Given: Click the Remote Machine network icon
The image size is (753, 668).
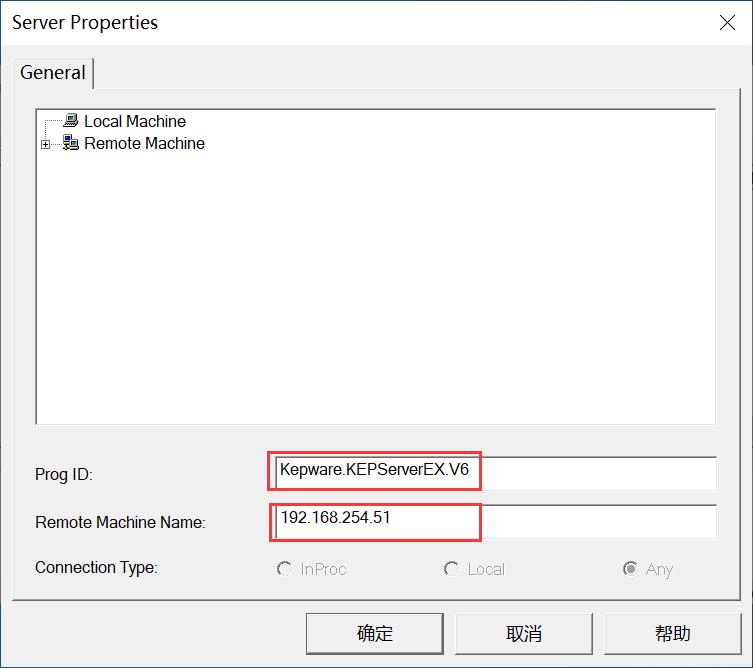Looking at the screenshot, I should pos(71,143).
